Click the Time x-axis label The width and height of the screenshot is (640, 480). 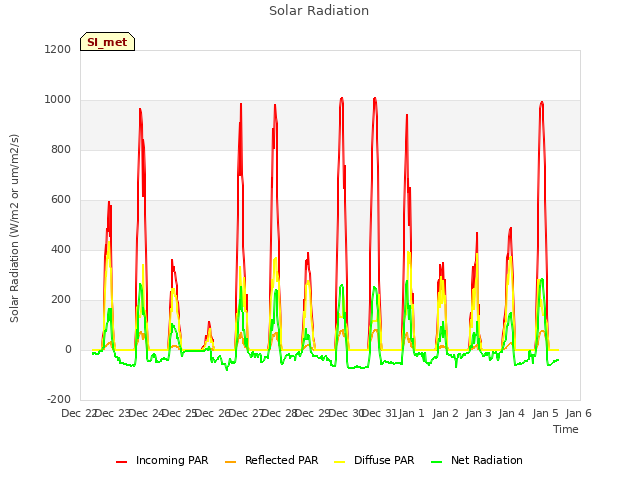pyautogui.click(x=566, y=429)
